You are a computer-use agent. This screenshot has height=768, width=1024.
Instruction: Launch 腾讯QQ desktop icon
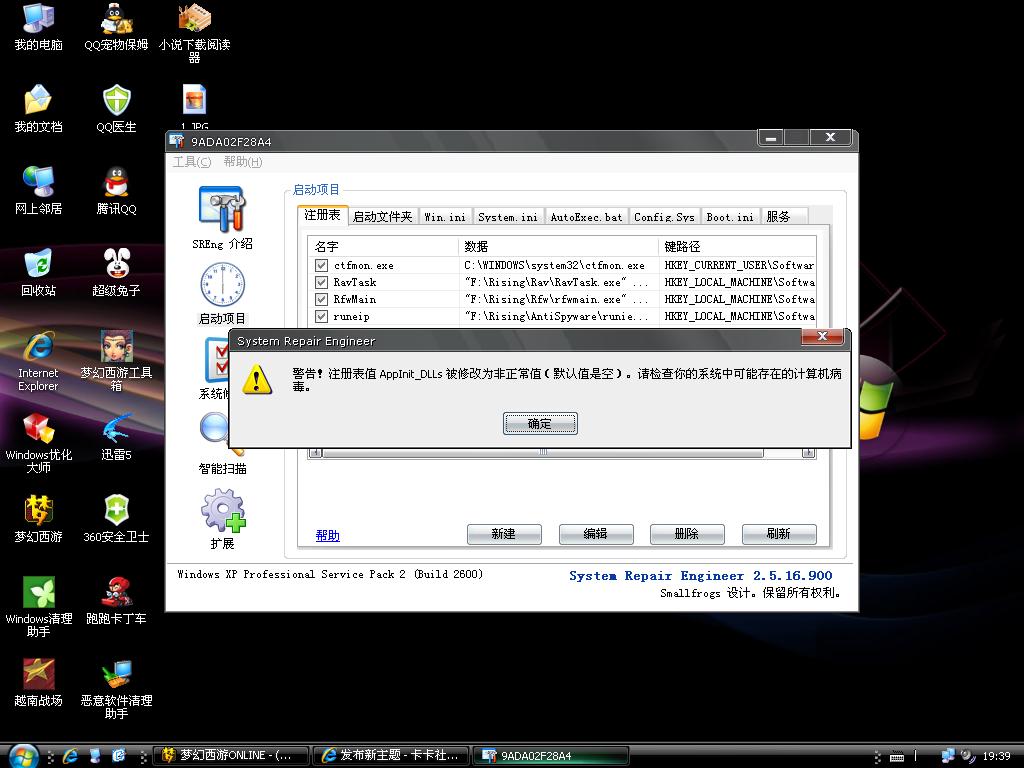coord(116,190)
